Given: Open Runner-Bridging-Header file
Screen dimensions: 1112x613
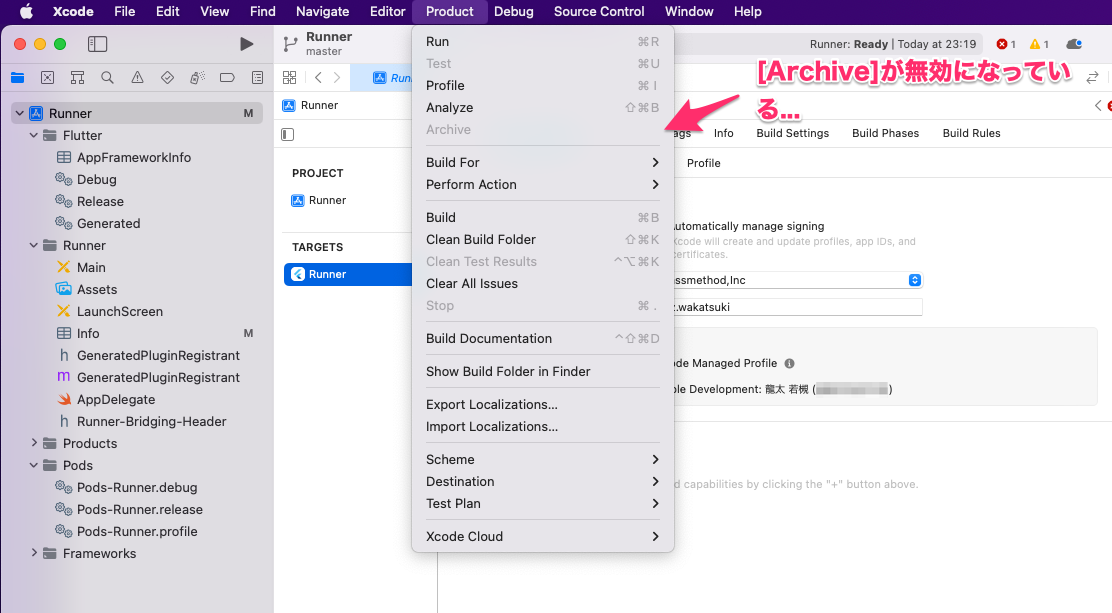Looking at the screenshot, I should point(152,421).
